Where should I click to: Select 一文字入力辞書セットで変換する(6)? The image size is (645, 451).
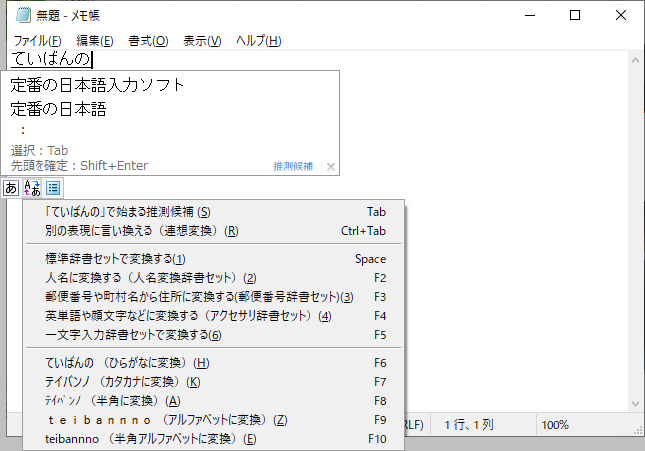214,335
